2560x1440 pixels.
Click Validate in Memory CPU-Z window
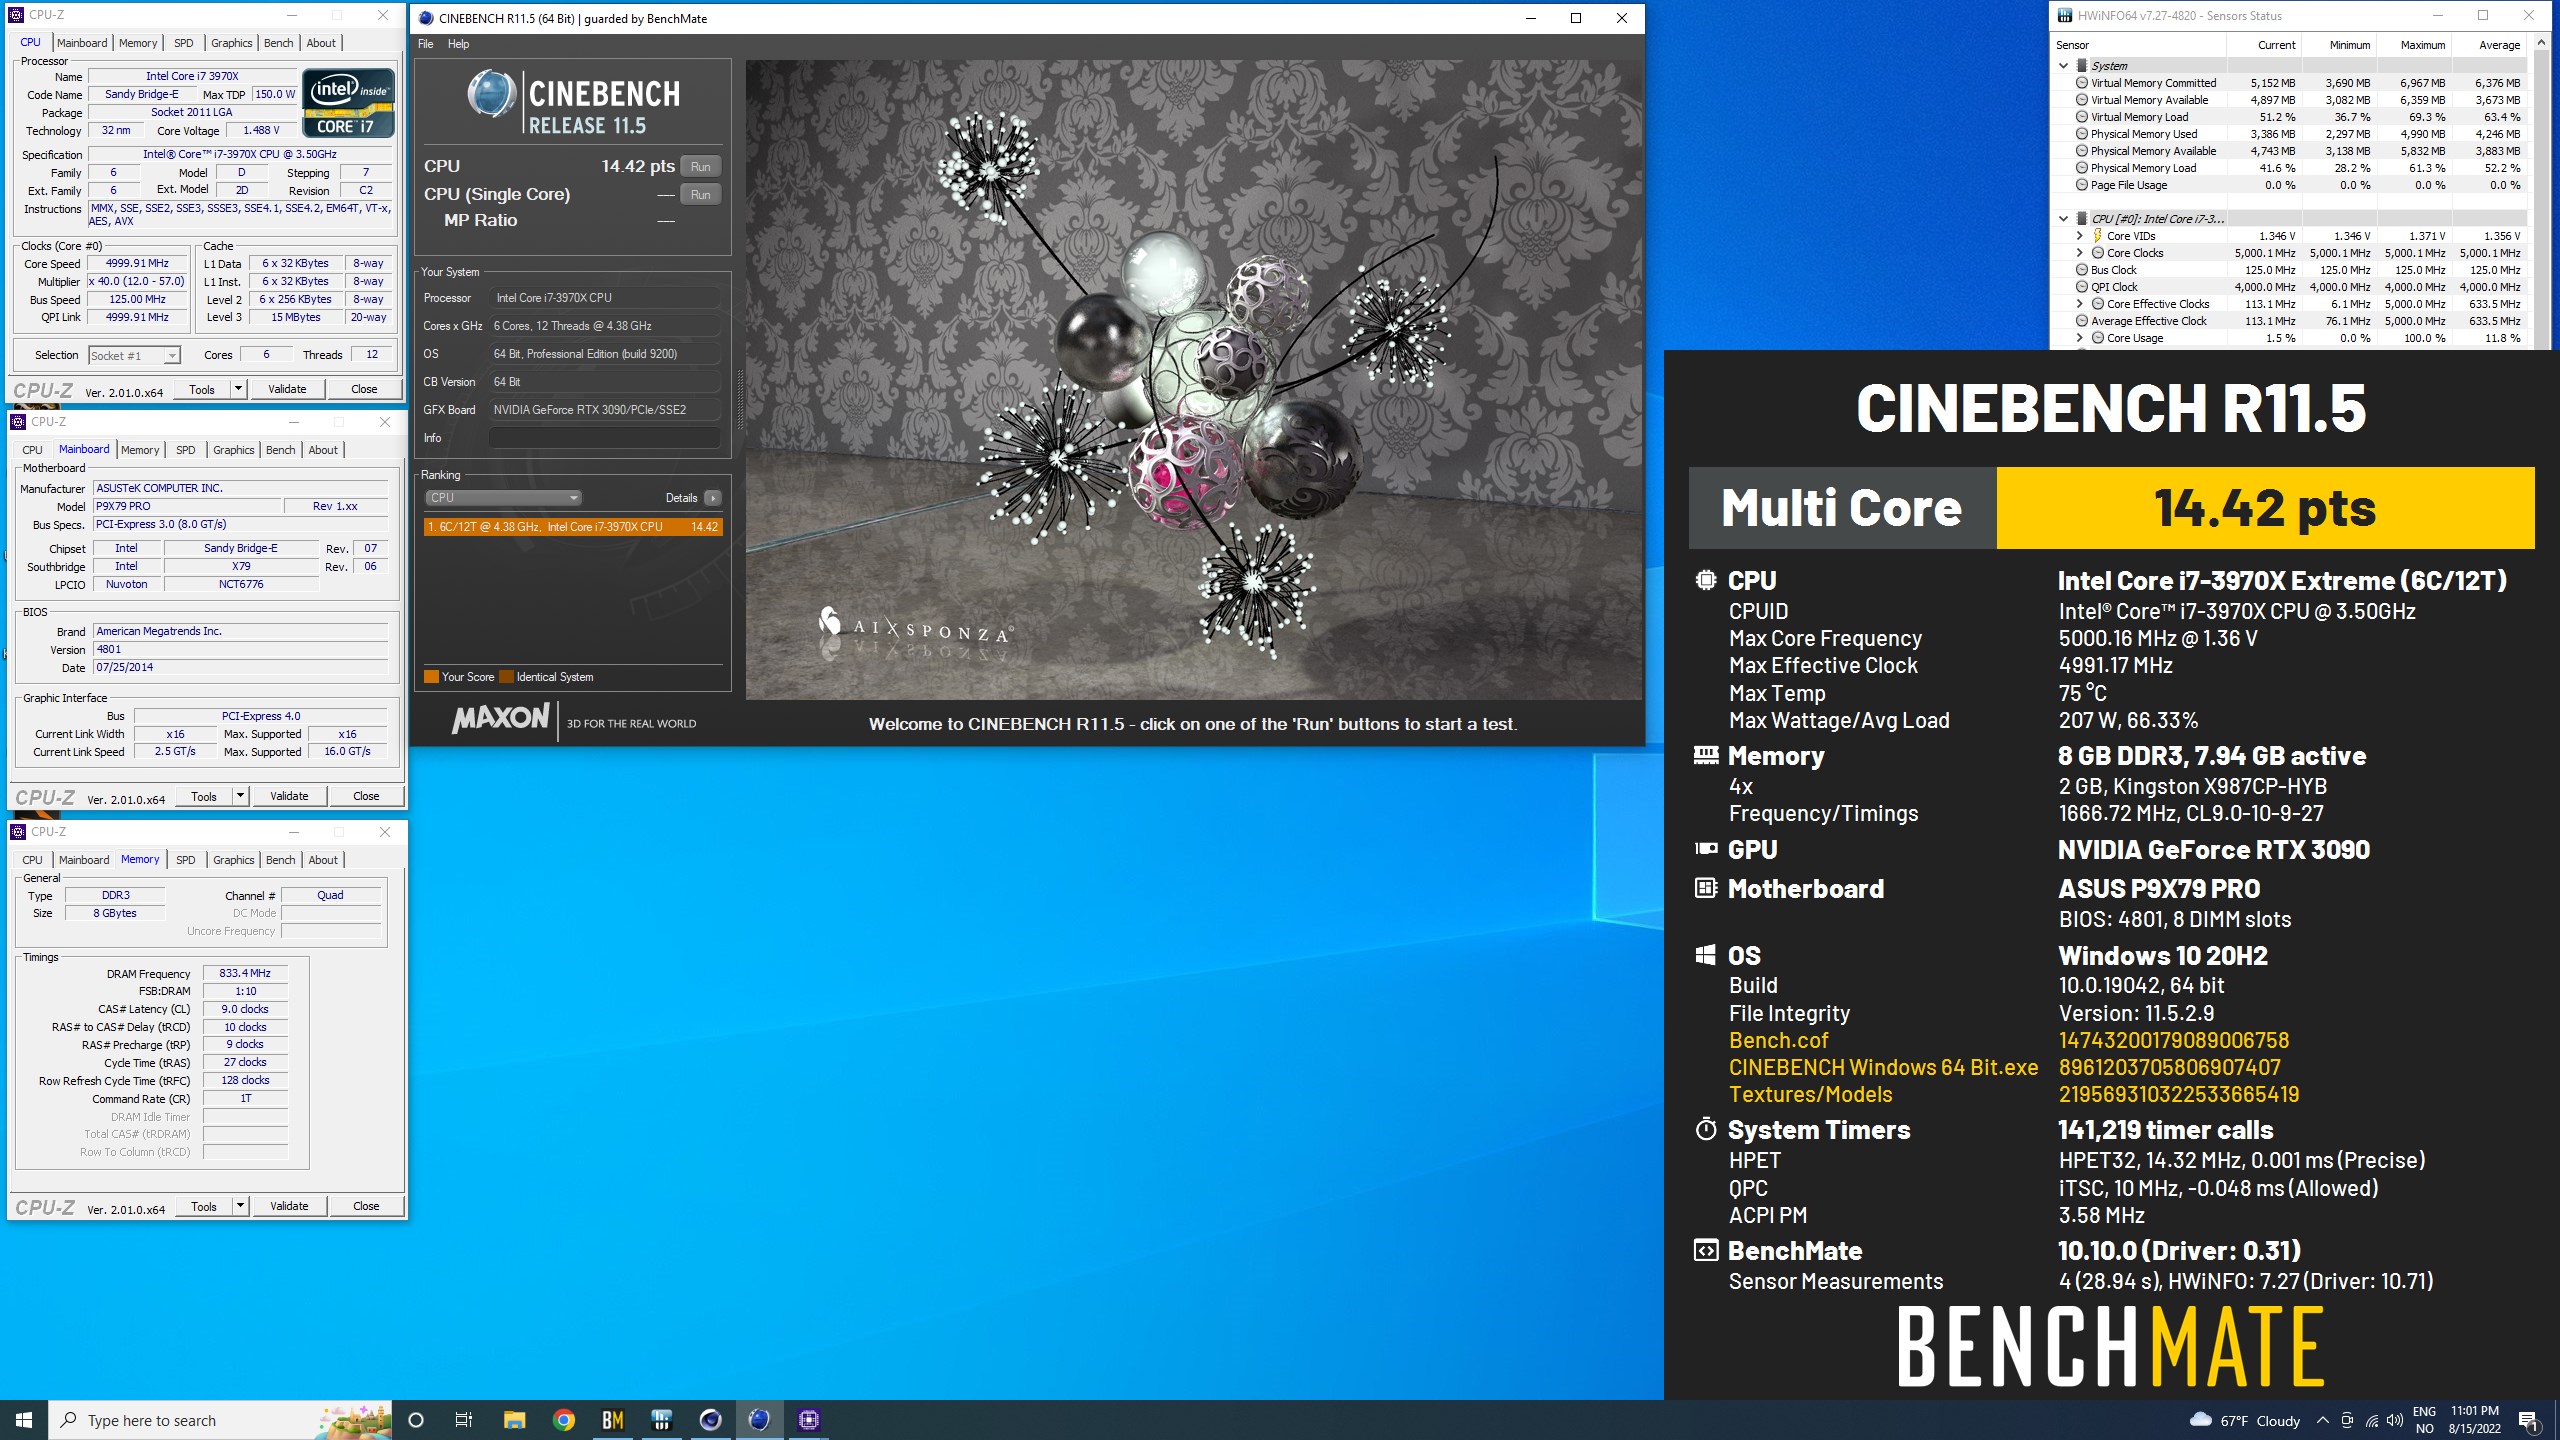[x=289, y=1206]
